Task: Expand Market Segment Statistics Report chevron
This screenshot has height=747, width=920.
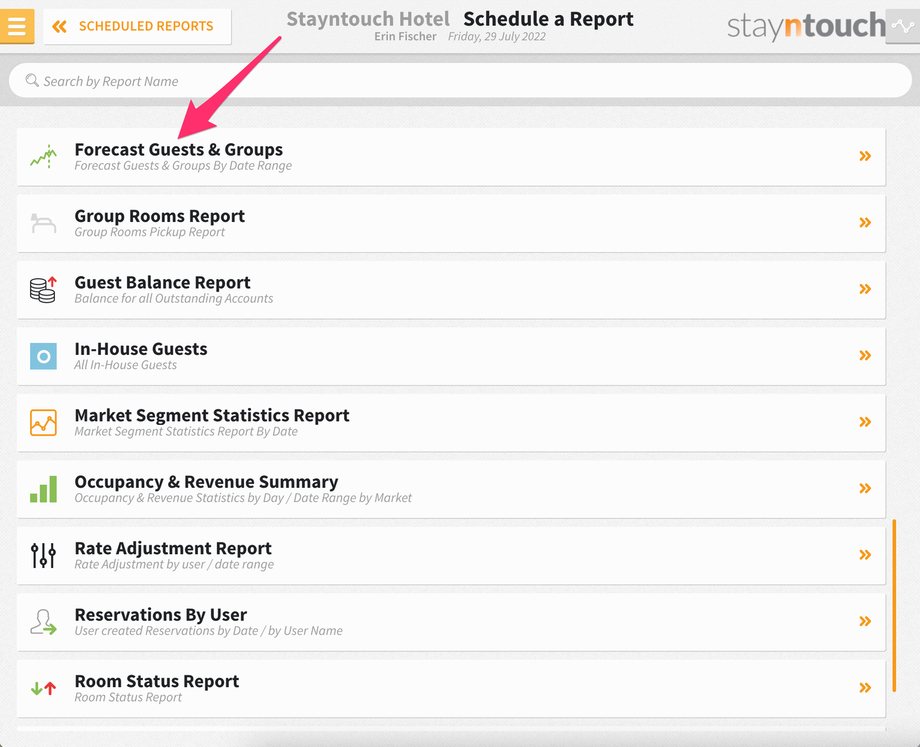Action: click(x=865, y=421)
